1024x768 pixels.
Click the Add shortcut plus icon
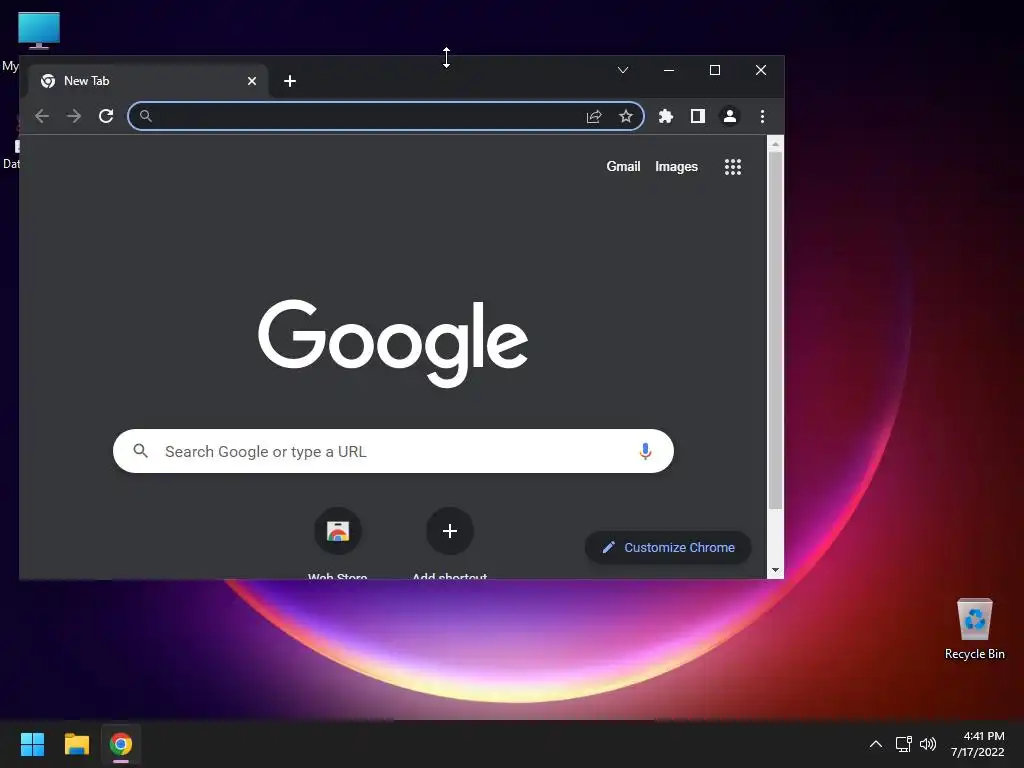point(450,531)
